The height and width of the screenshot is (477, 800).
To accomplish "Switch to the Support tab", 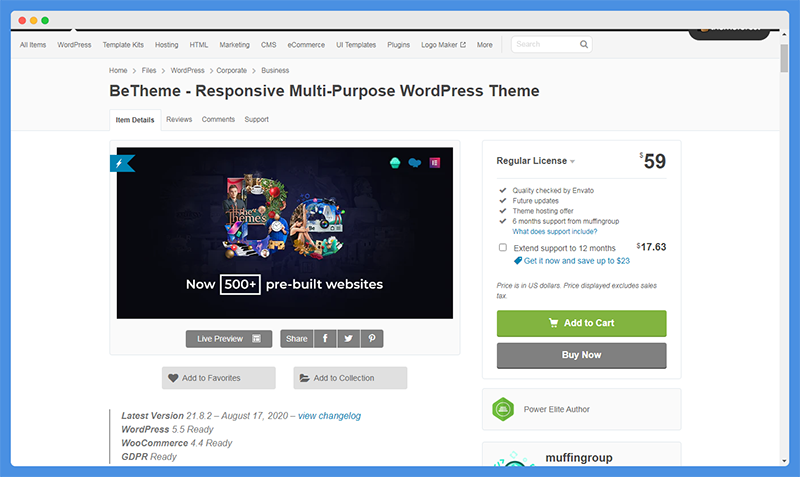I will click(257, 119).
